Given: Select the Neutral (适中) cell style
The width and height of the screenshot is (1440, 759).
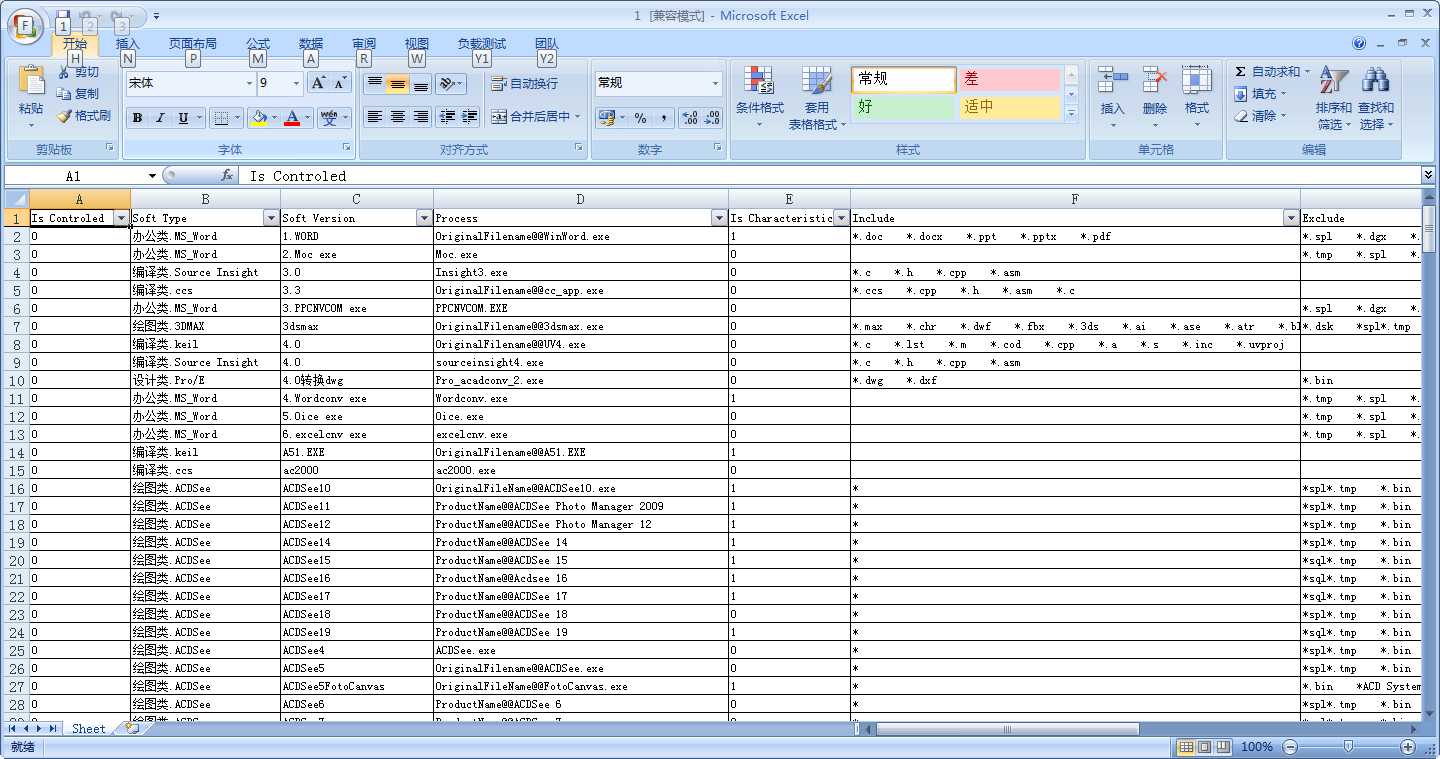Looking at the screenshot, I should (1008, 107).
